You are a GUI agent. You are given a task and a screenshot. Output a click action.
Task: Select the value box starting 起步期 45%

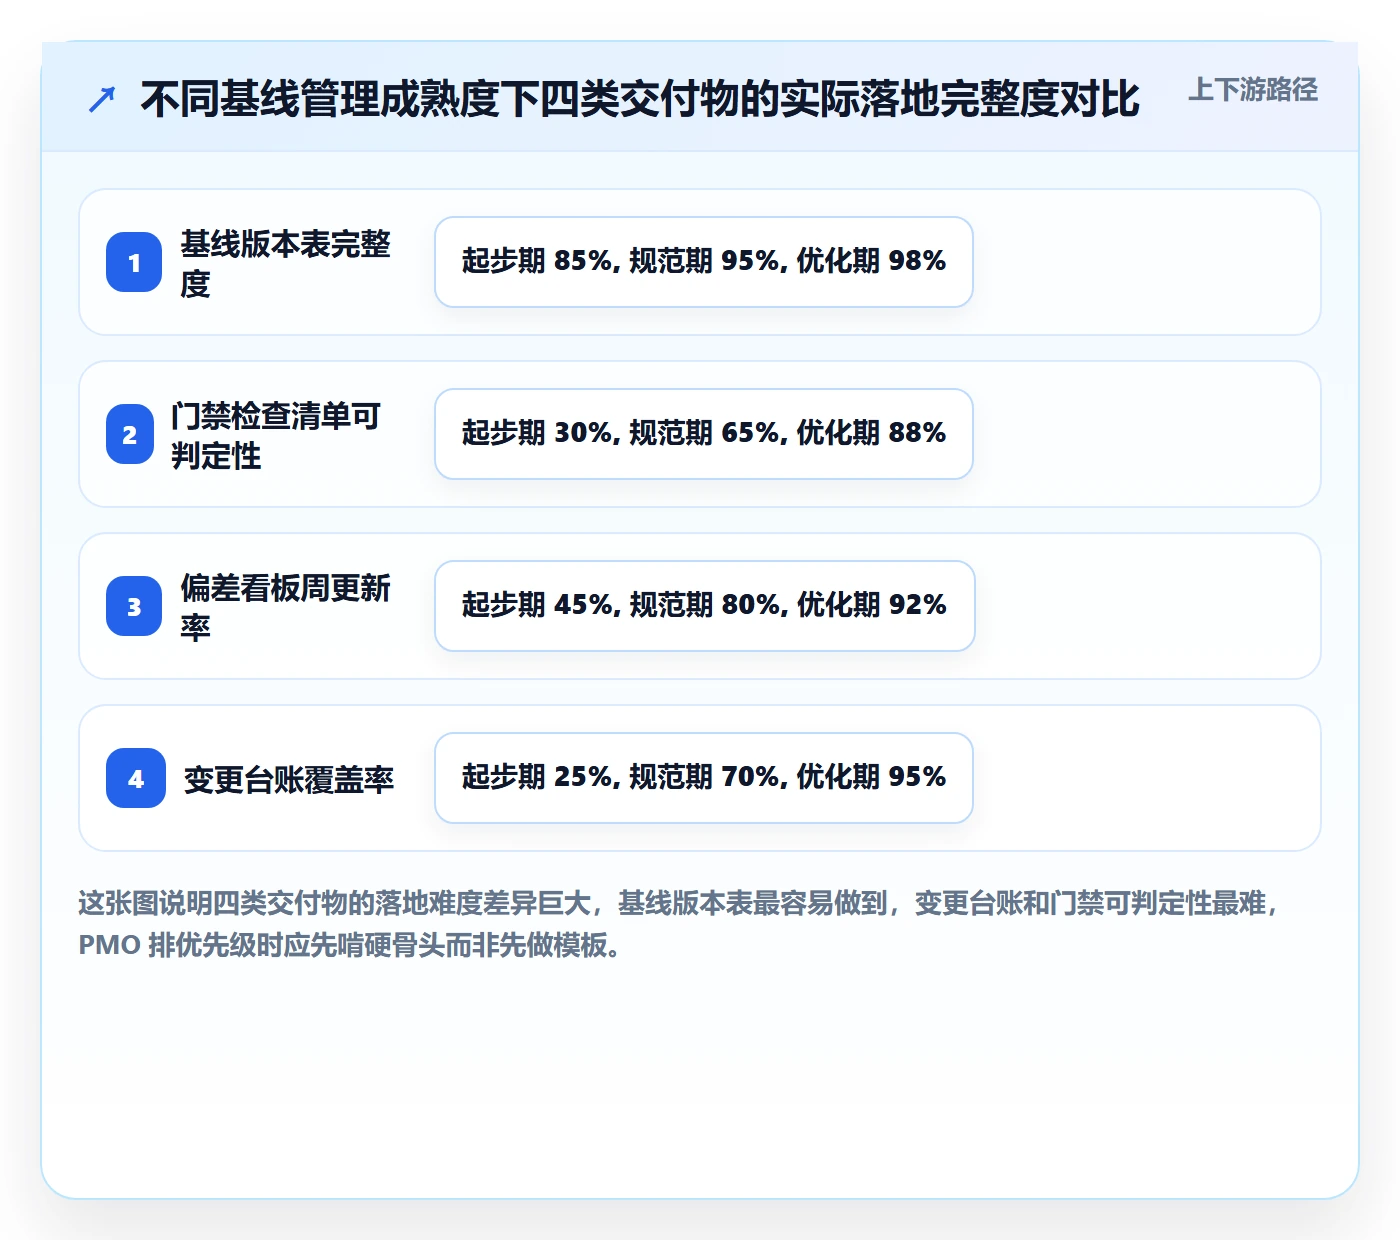tap(705, 606)
